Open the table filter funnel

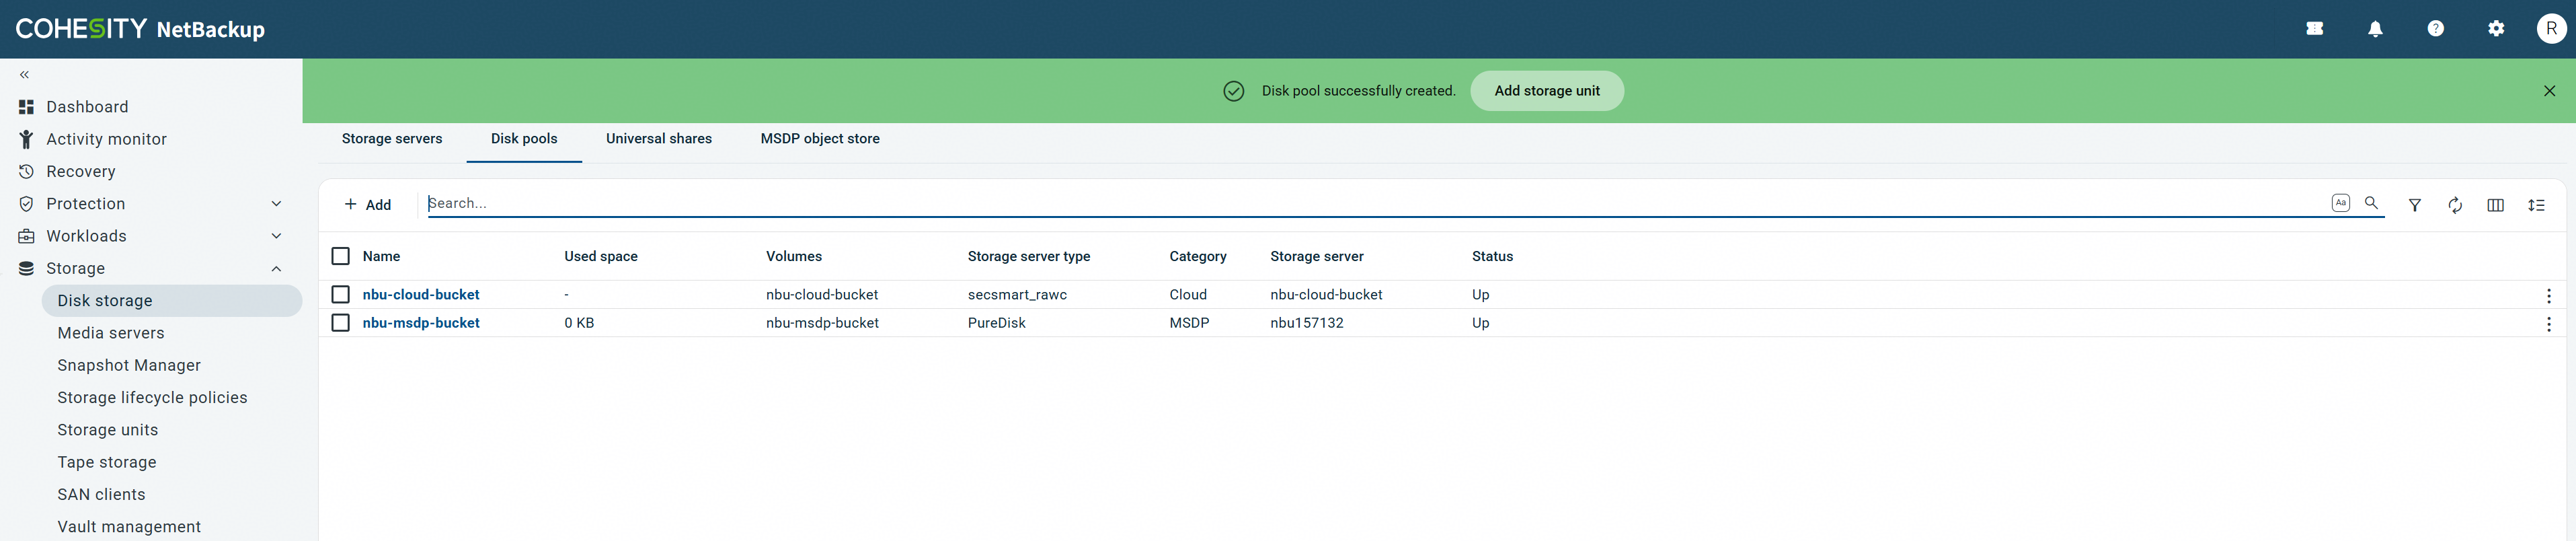(2414, 205)
